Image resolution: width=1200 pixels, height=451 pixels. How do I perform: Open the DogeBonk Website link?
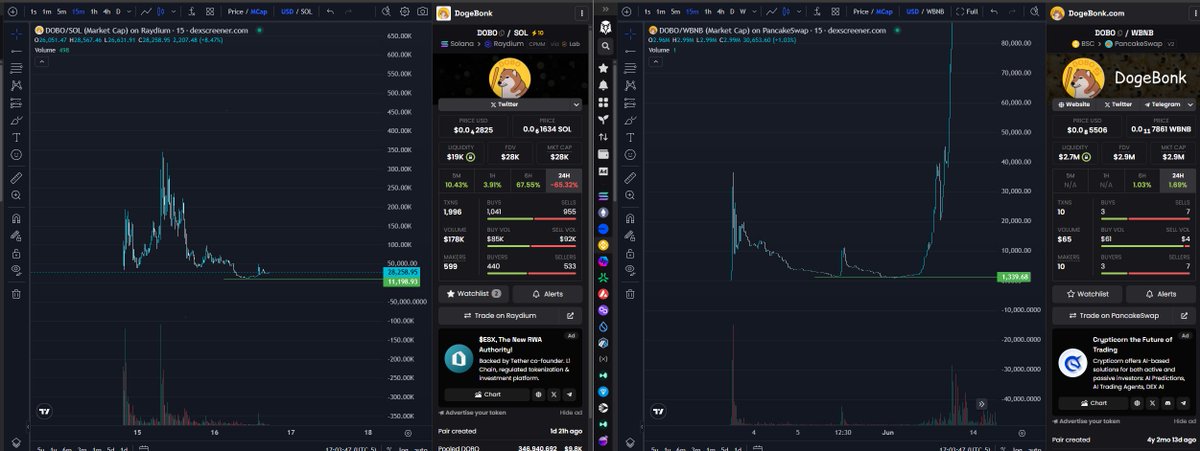pyautogui.click(x=1073, y=104)
